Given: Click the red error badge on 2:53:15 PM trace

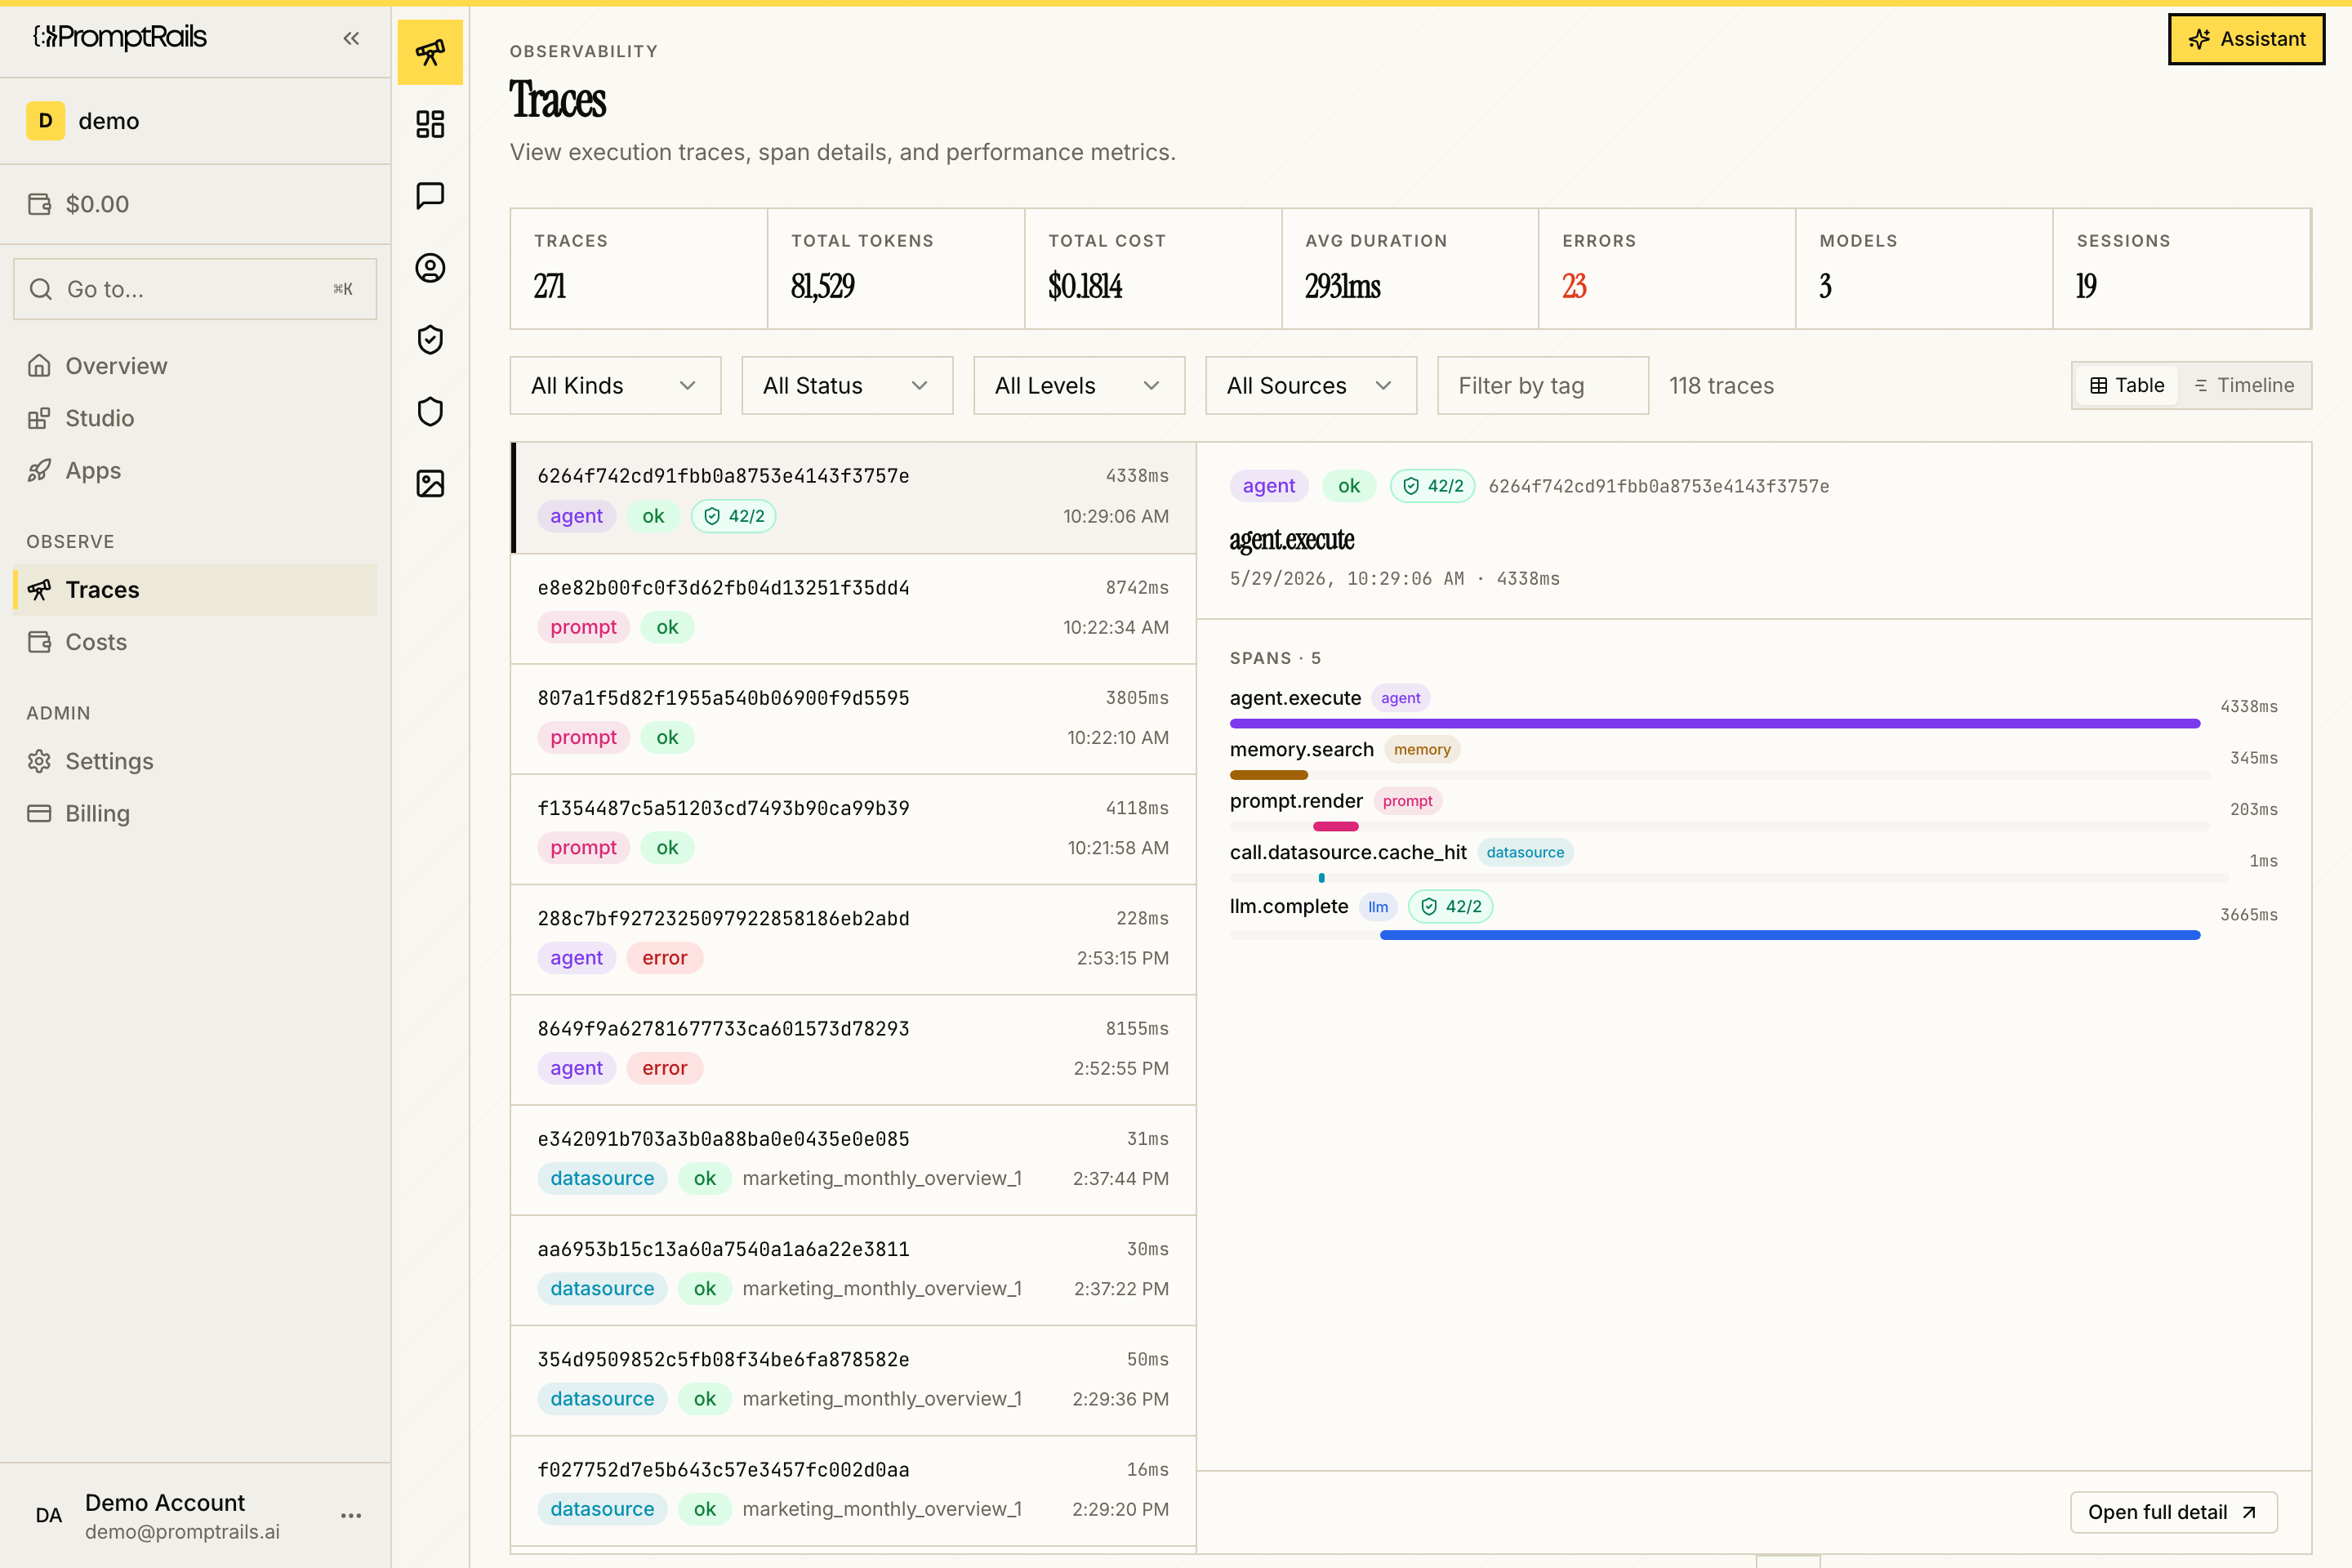Looking at the screenshot, I should (664, 958).
